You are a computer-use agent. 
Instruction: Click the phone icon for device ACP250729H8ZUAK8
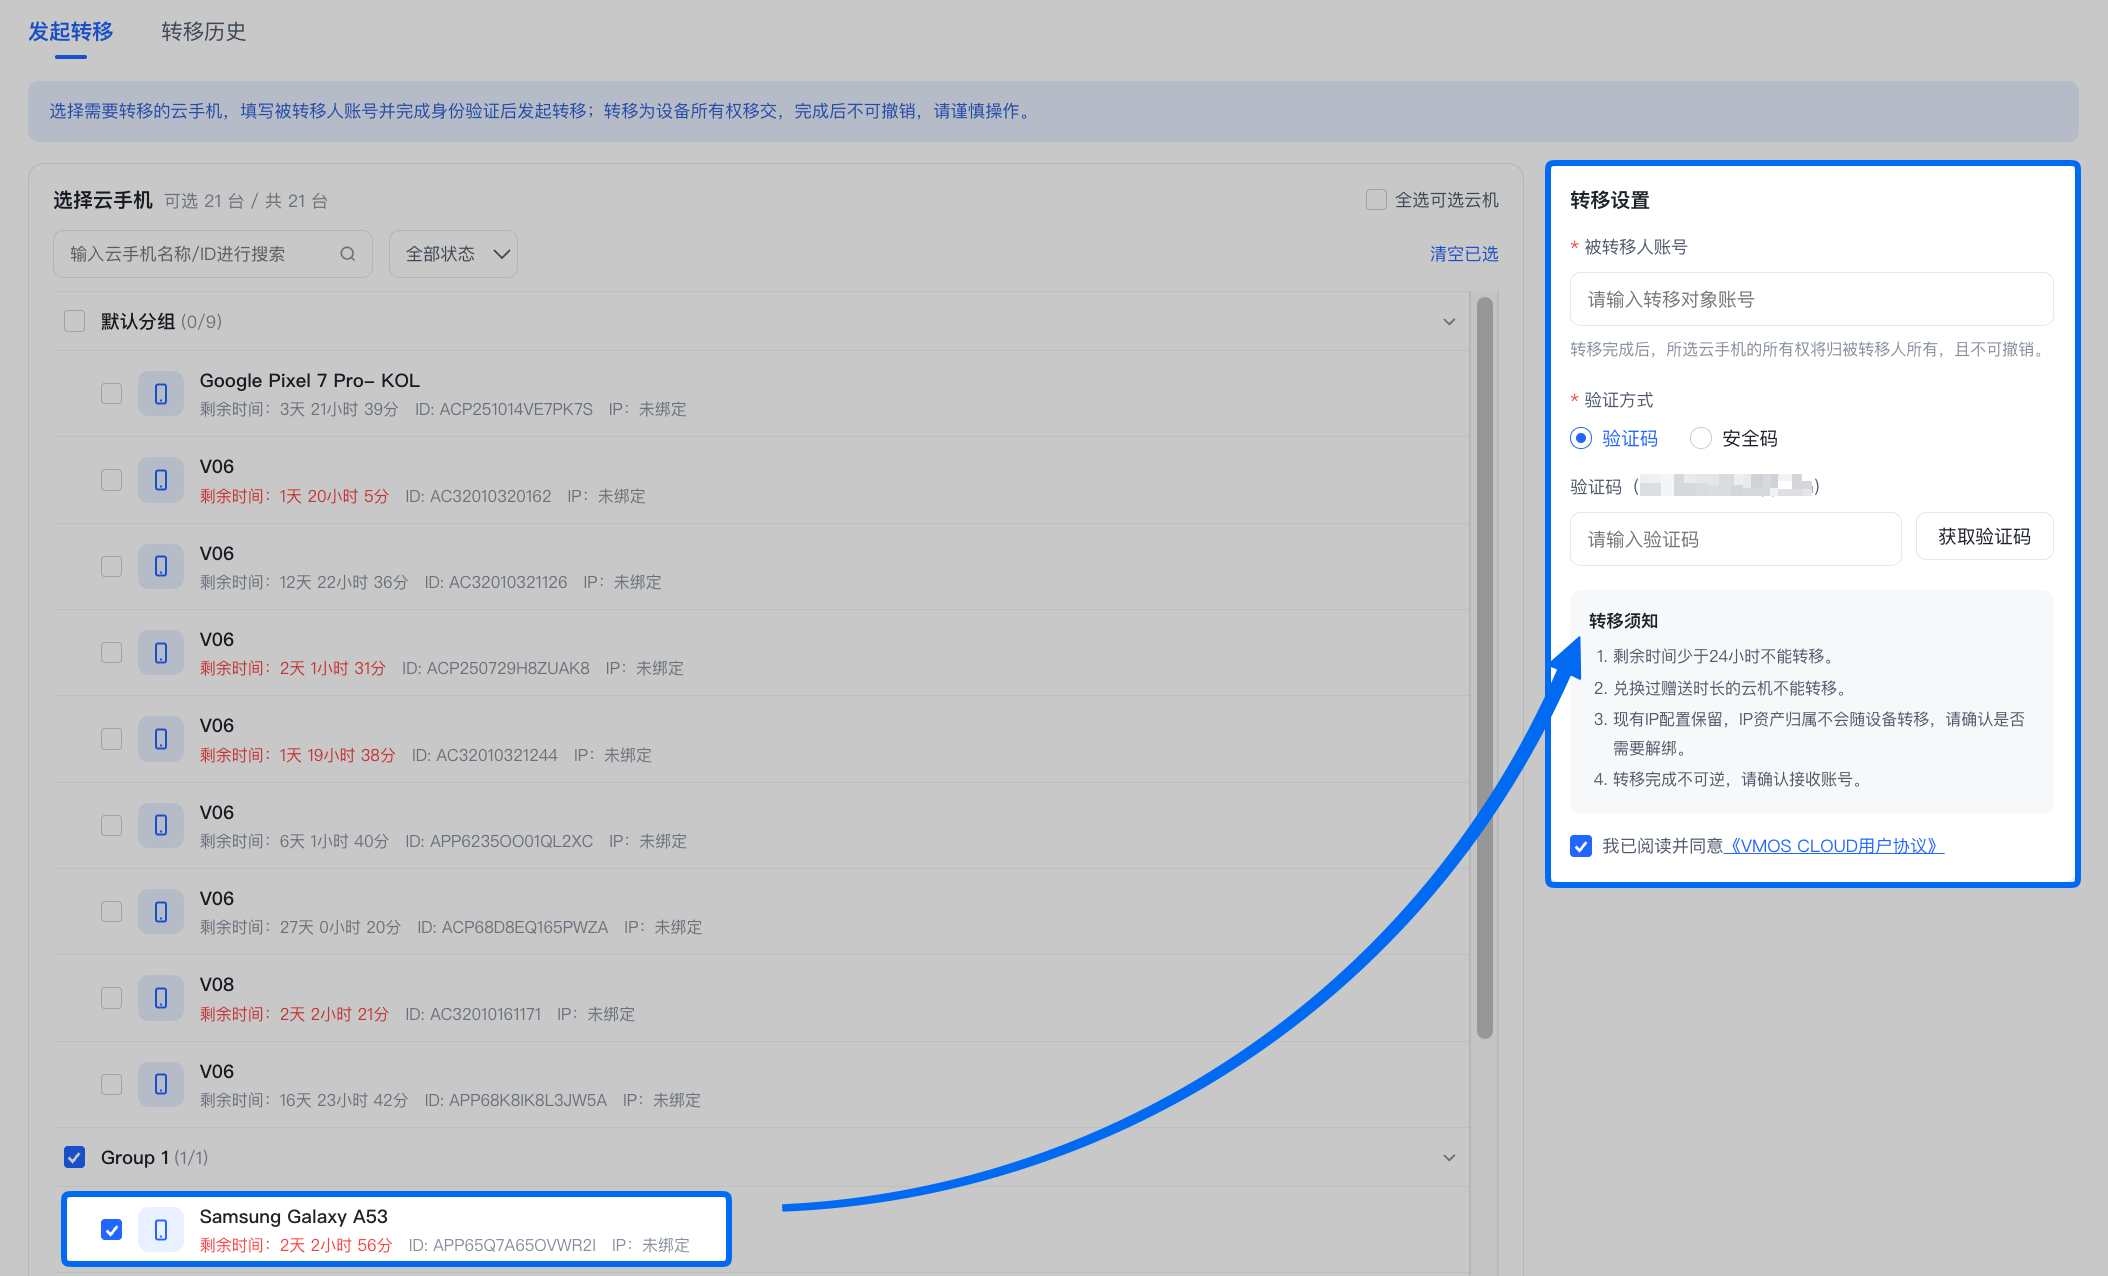(161, 653)
